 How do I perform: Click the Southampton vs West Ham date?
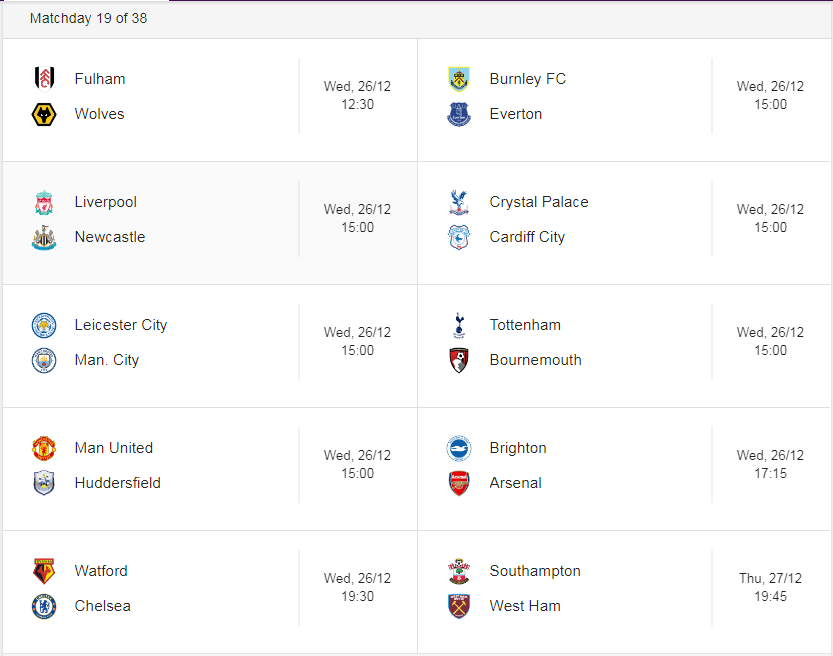click(x=770, y=578)
